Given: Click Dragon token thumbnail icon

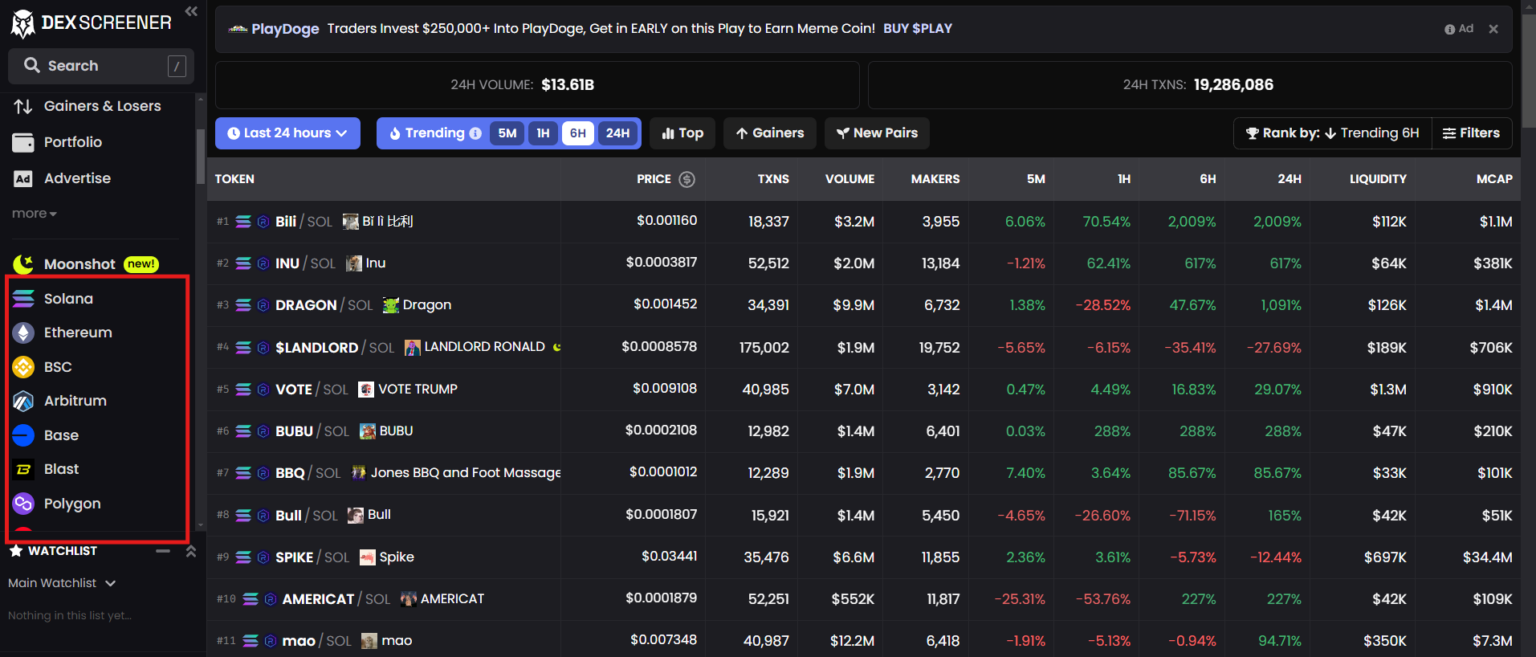Looking at the screenshot, I should coord(391,305).
